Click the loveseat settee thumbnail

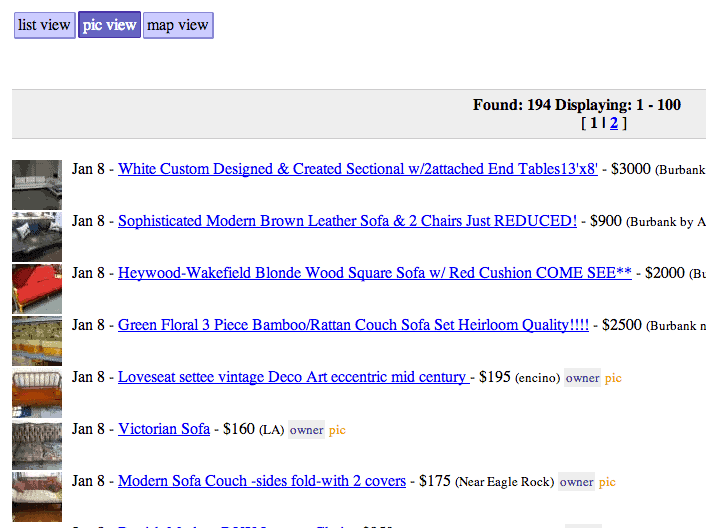(37, 393)
